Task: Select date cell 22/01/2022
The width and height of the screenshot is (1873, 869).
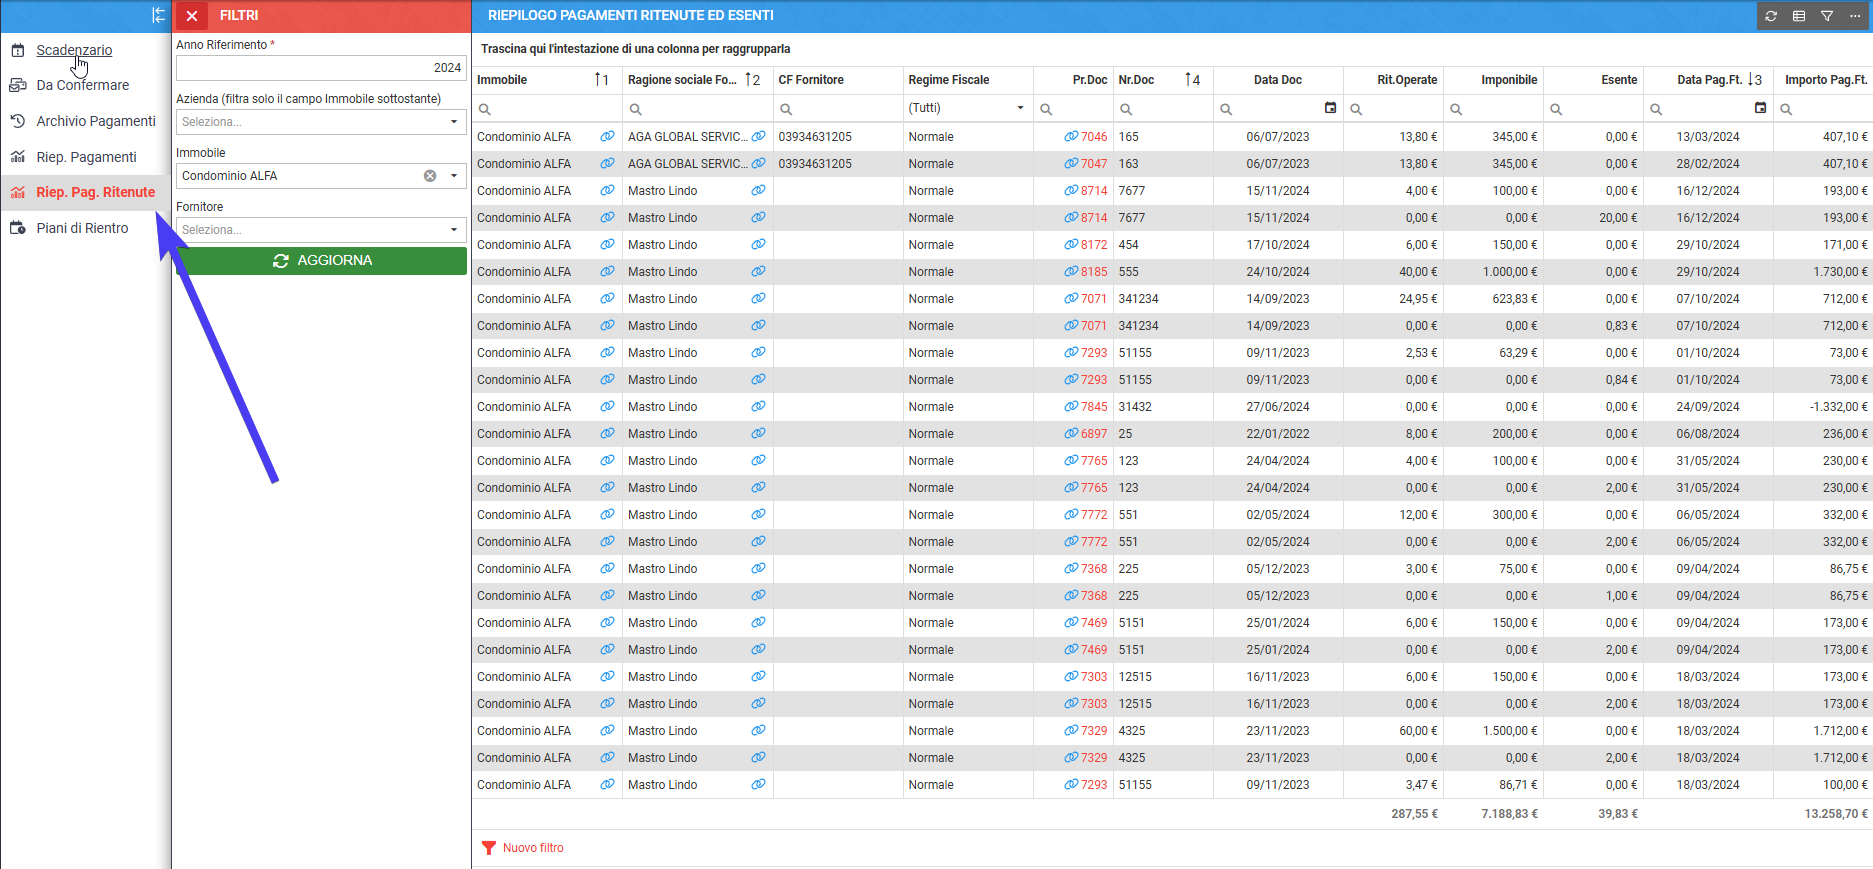Action: coord(1278,434)
